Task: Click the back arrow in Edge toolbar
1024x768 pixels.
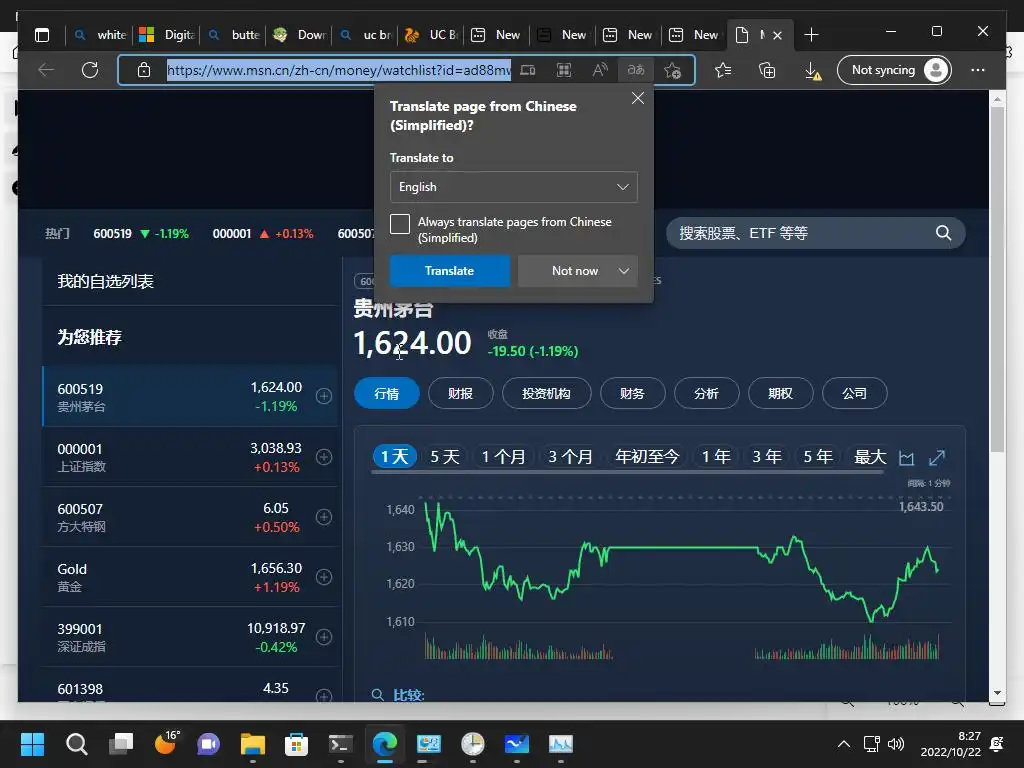Action: pyautogui.click(x=46, y=70)
